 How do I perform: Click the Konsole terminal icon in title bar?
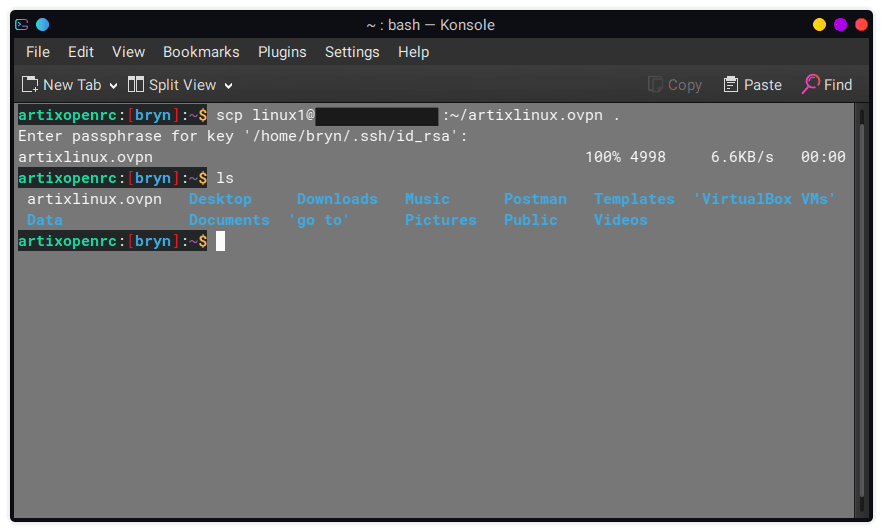tap(22, 25)
